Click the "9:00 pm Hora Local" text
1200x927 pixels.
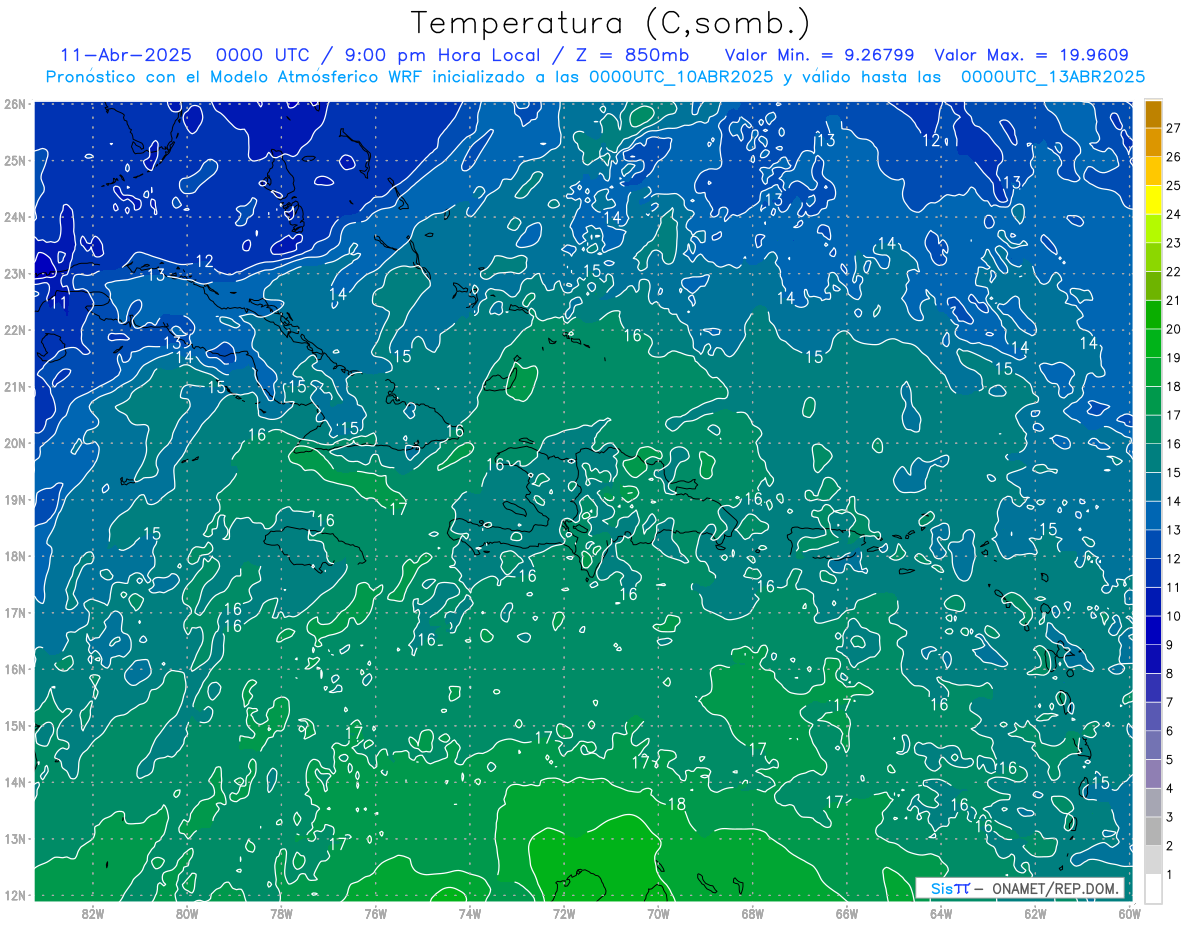[444, 55]
